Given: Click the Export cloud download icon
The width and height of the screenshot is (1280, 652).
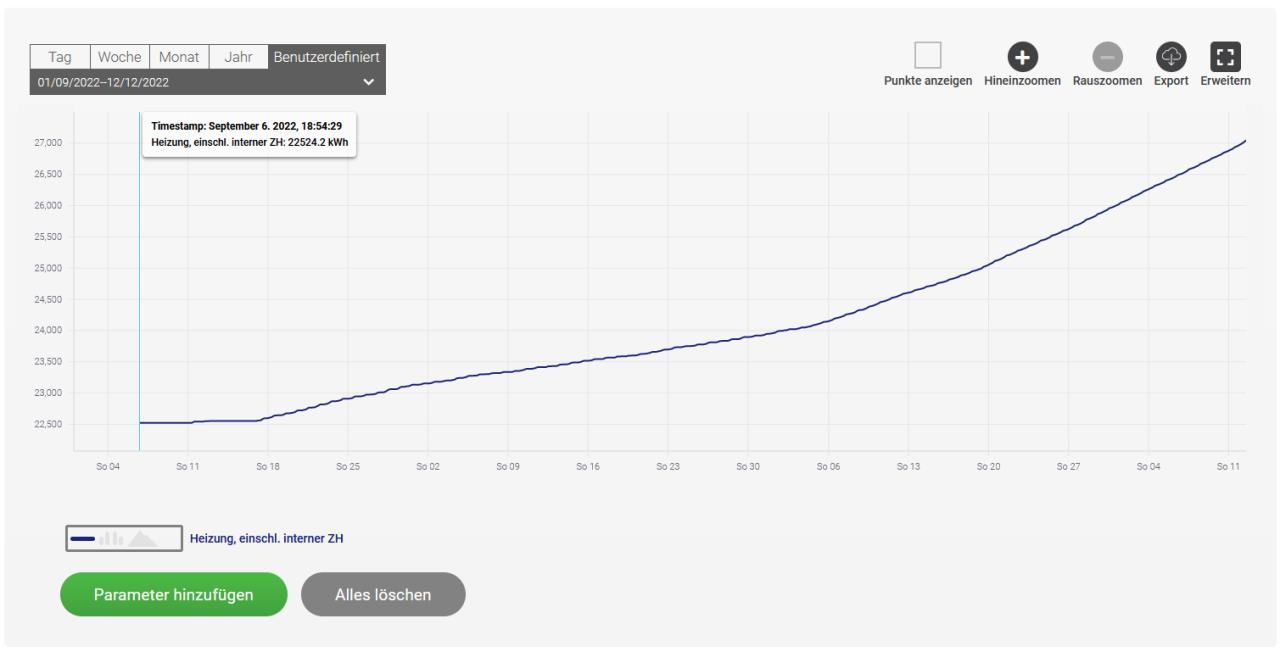Looking at the screenshot, I should click(1170, 56).
